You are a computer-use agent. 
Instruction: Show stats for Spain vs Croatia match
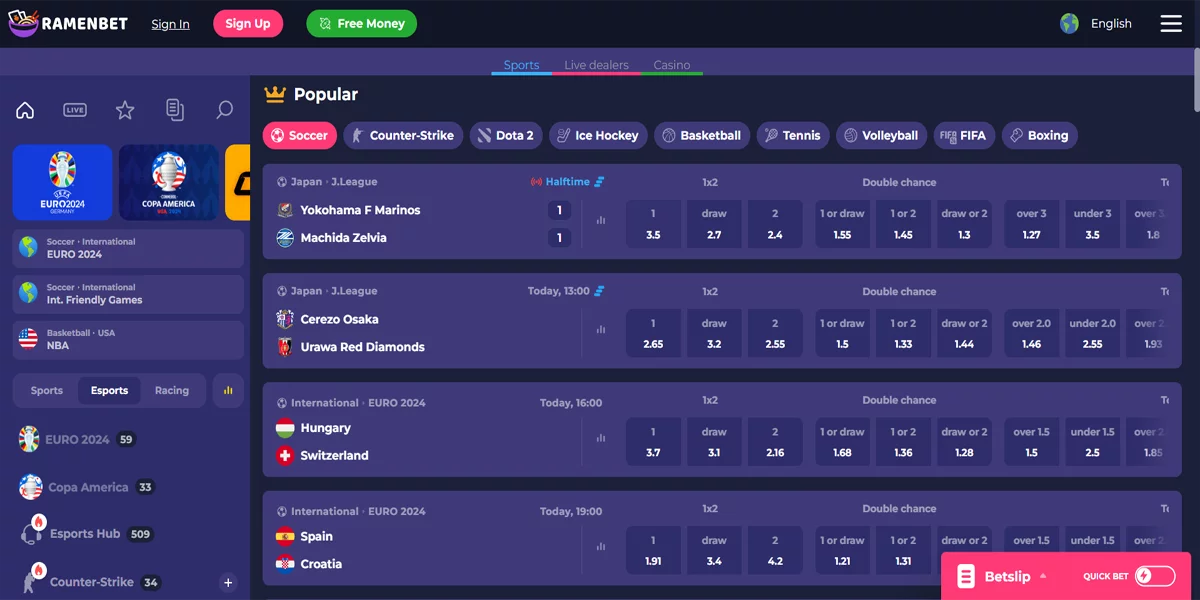(601, 547)
